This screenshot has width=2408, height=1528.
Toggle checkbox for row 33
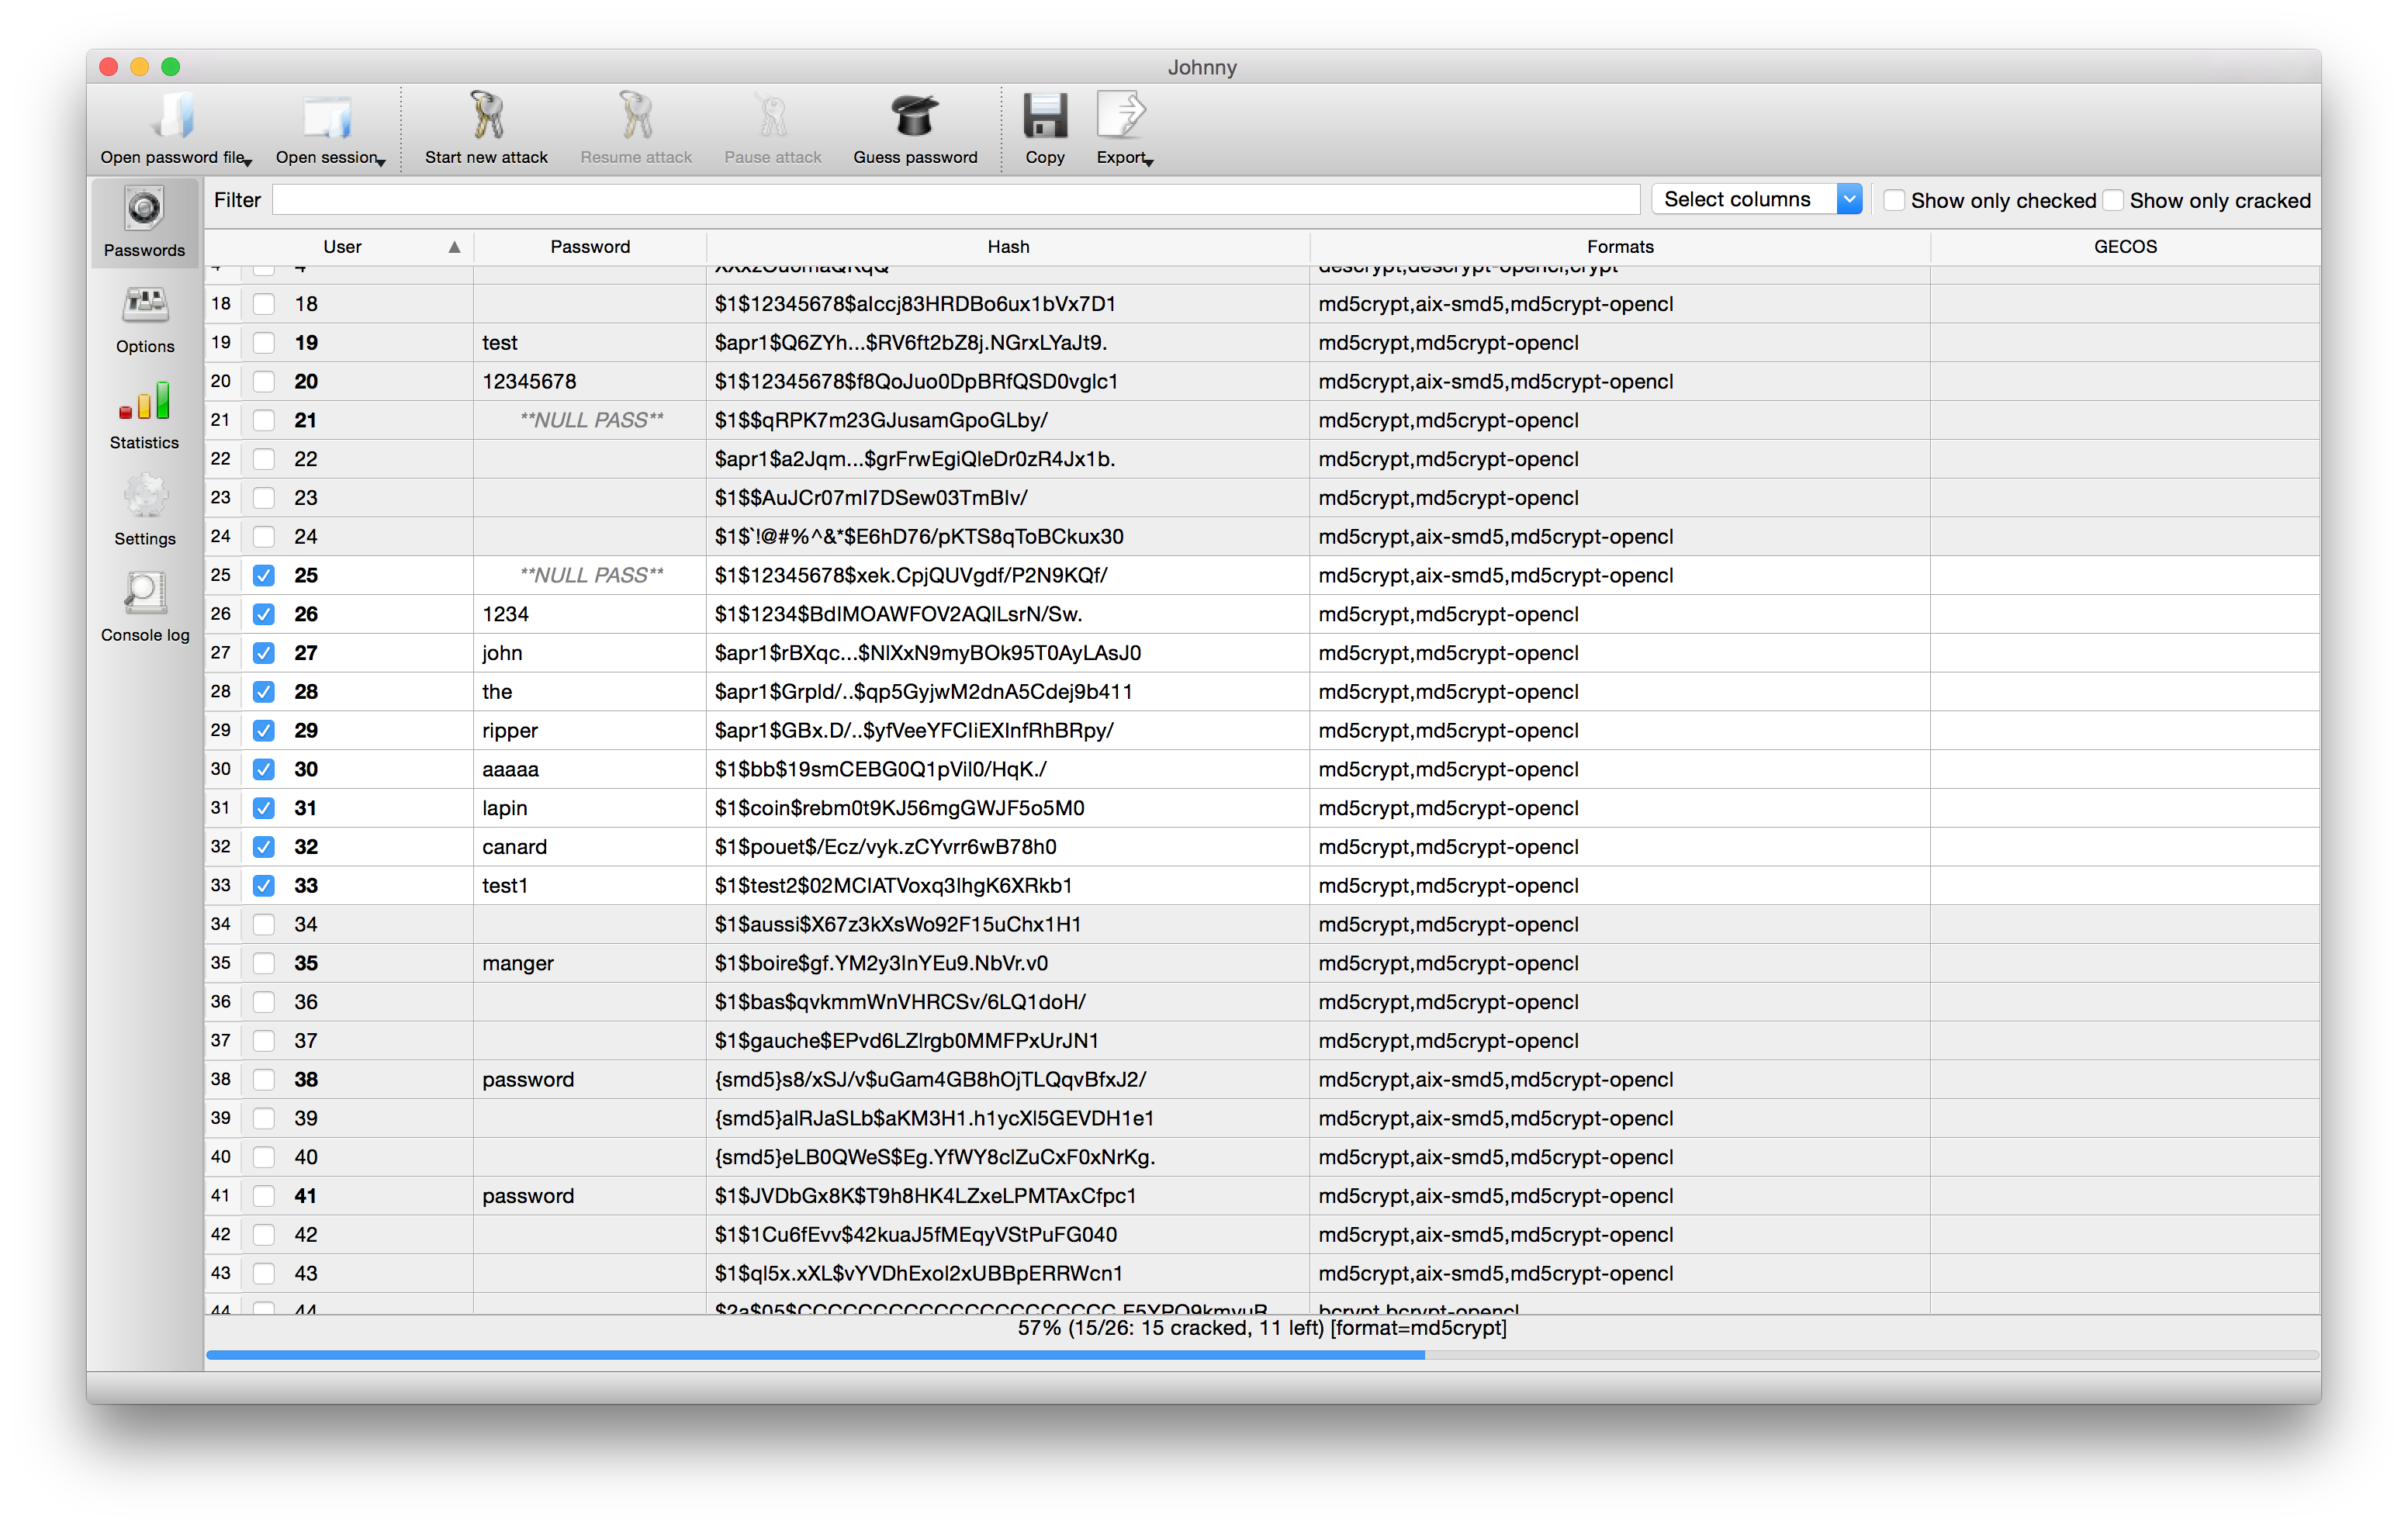(265, 884)
